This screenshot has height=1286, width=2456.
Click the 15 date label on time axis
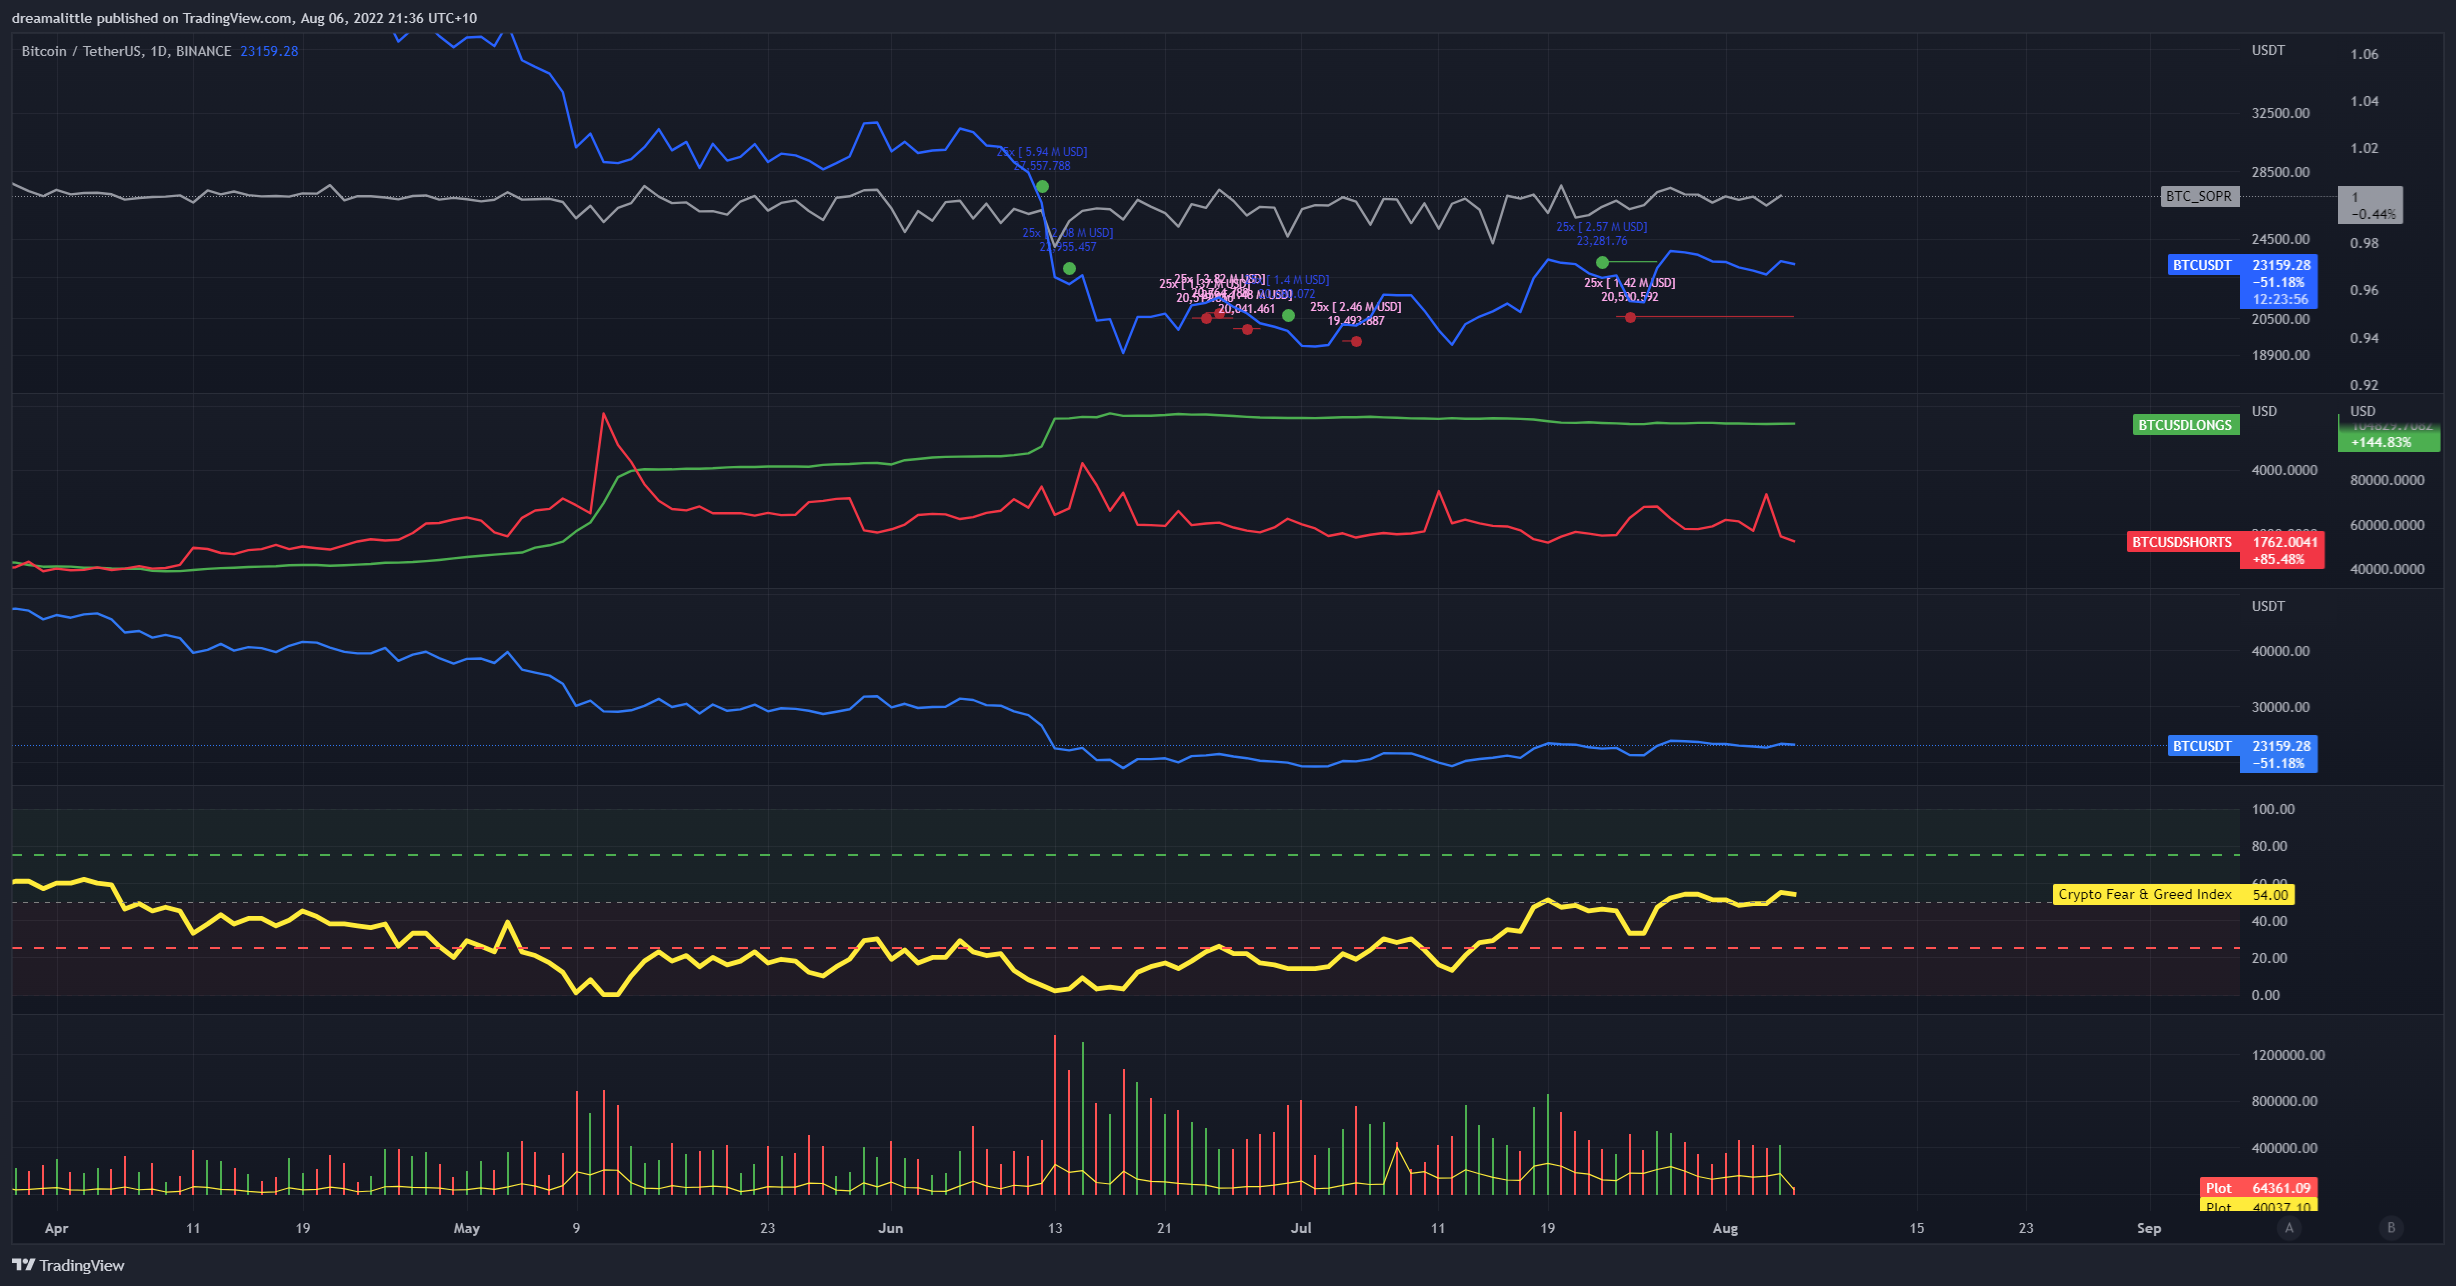pos(1916,1228)
